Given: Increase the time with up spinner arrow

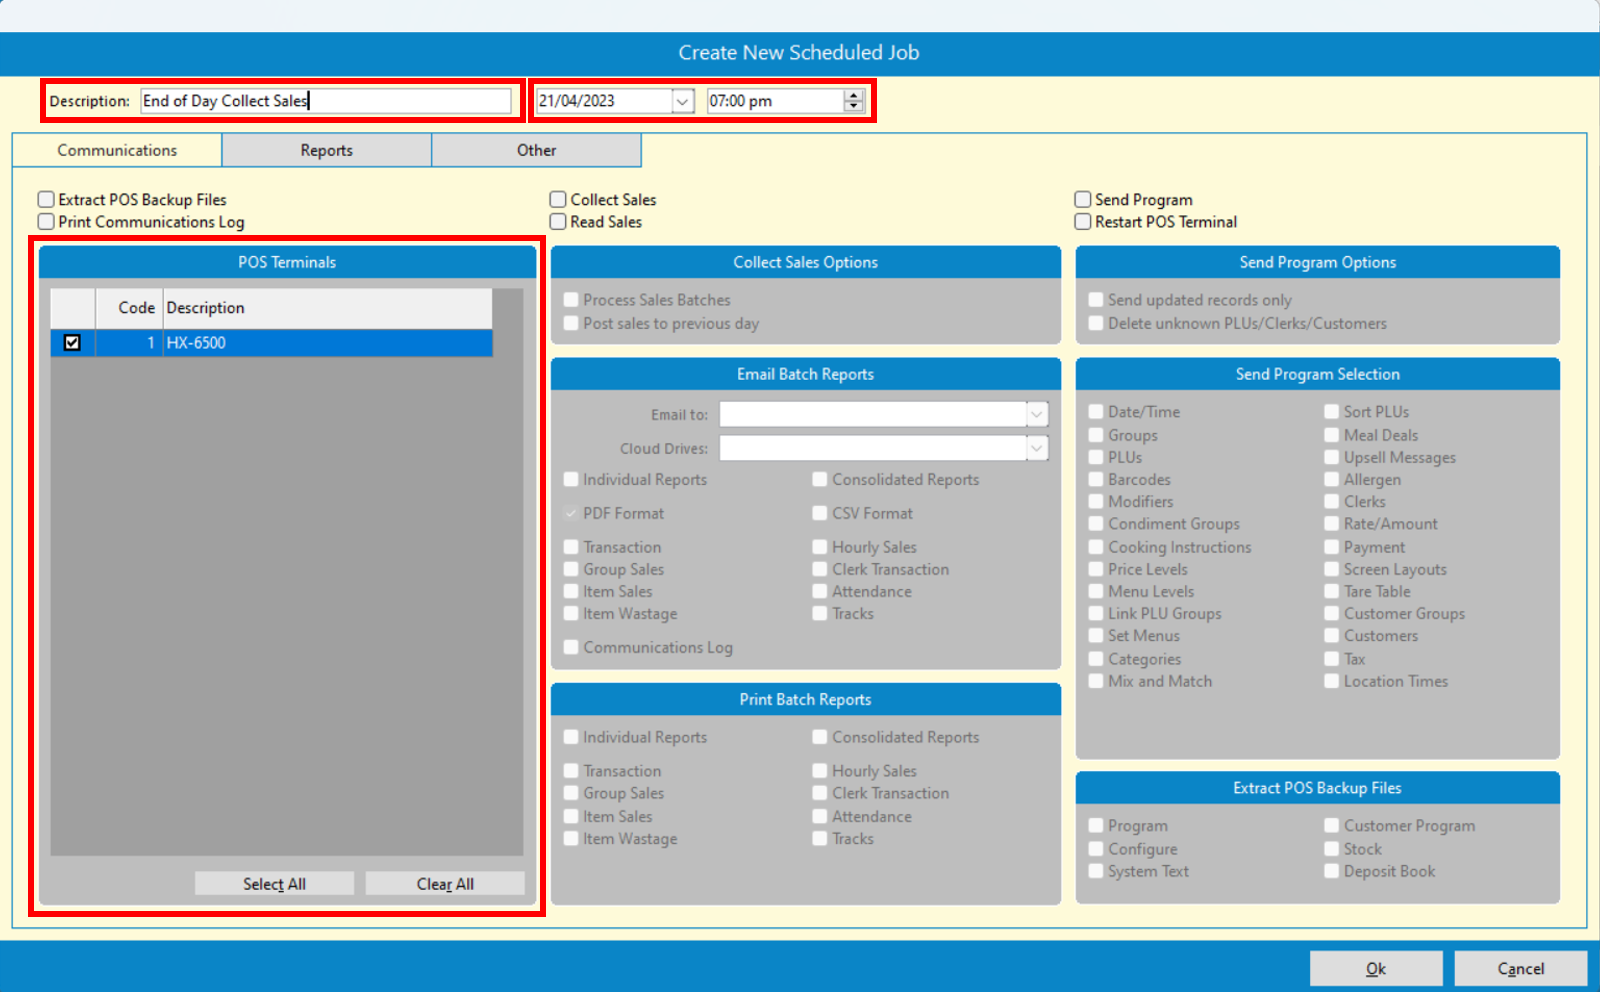Looking at the screenshot, I should tap(853, 96).
